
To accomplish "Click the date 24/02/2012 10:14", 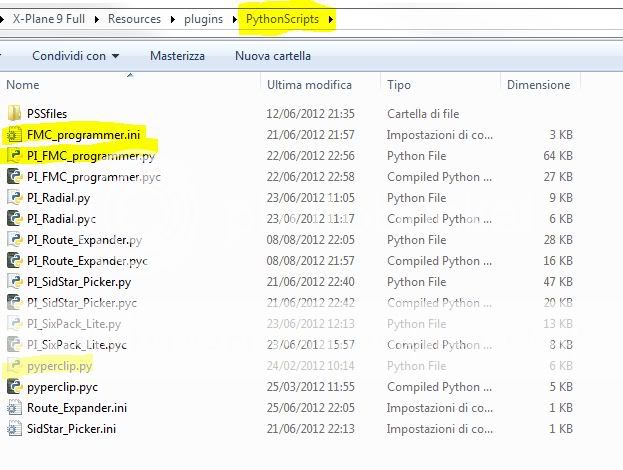I will click(310, 366).
